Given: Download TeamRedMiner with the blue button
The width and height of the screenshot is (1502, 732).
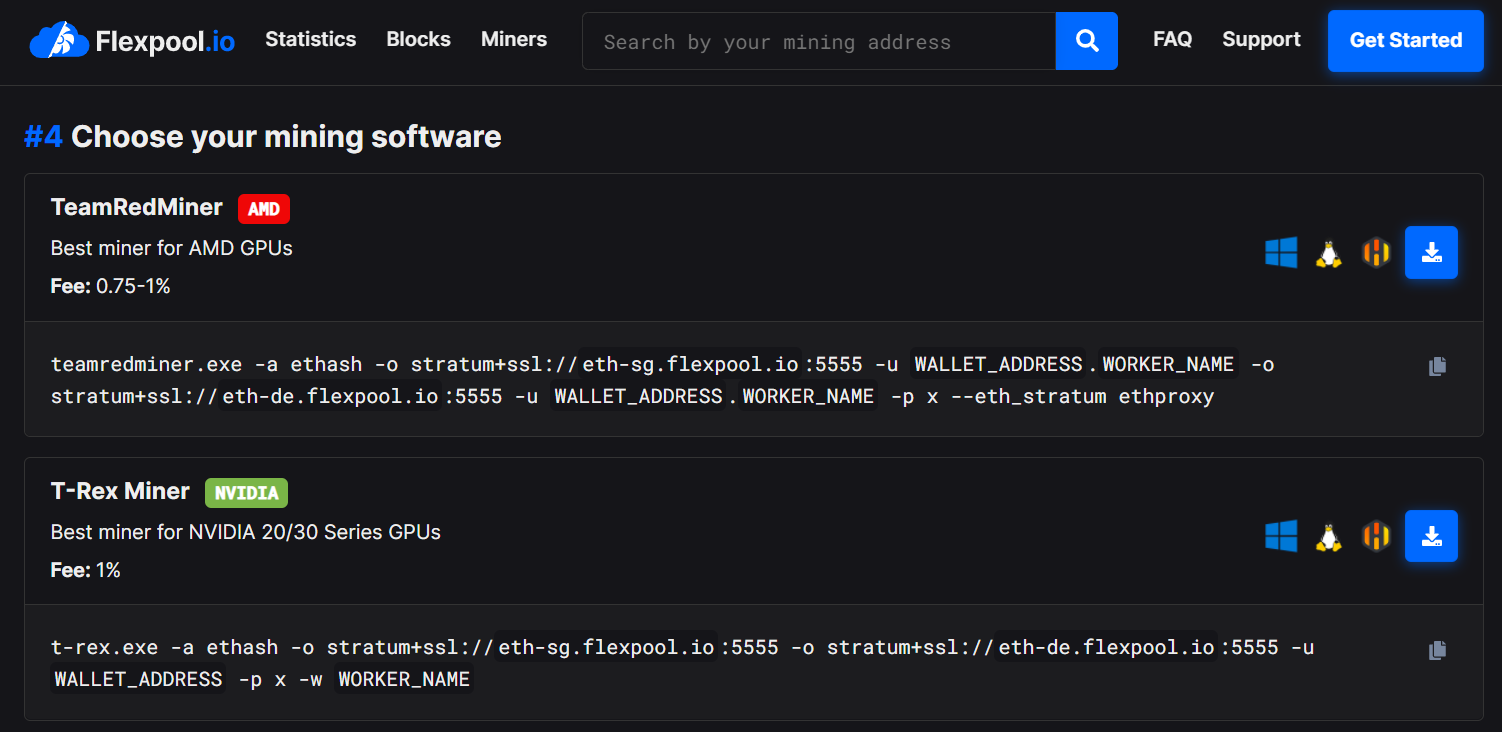Looking at the screenshot, I should click(1431, 252).
